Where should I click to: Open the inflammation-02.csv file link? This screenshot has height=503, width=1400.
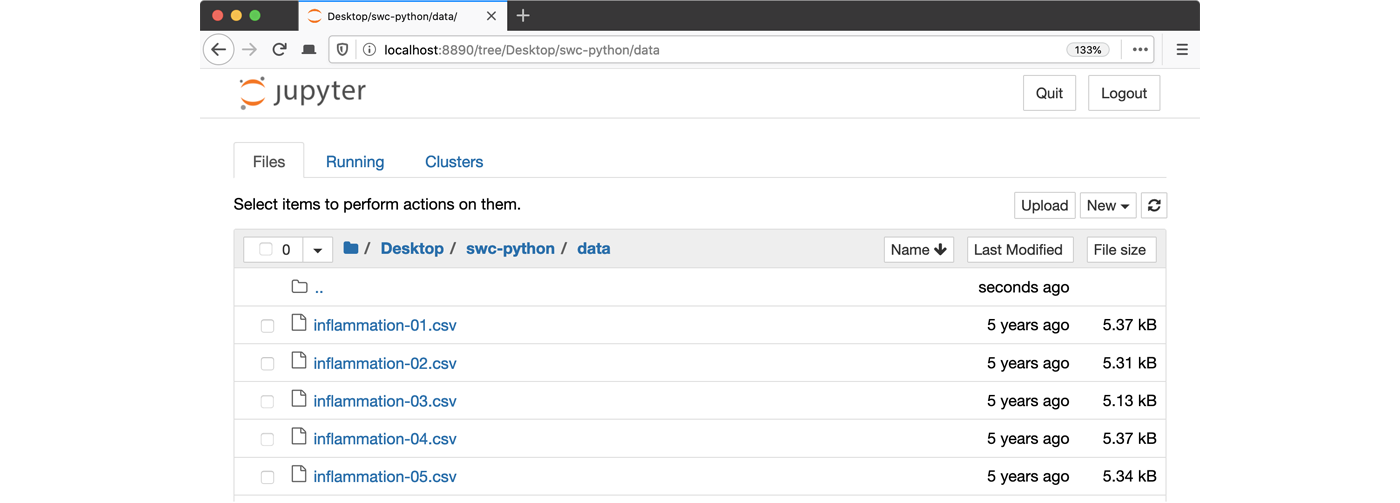[x=385, y=363]
